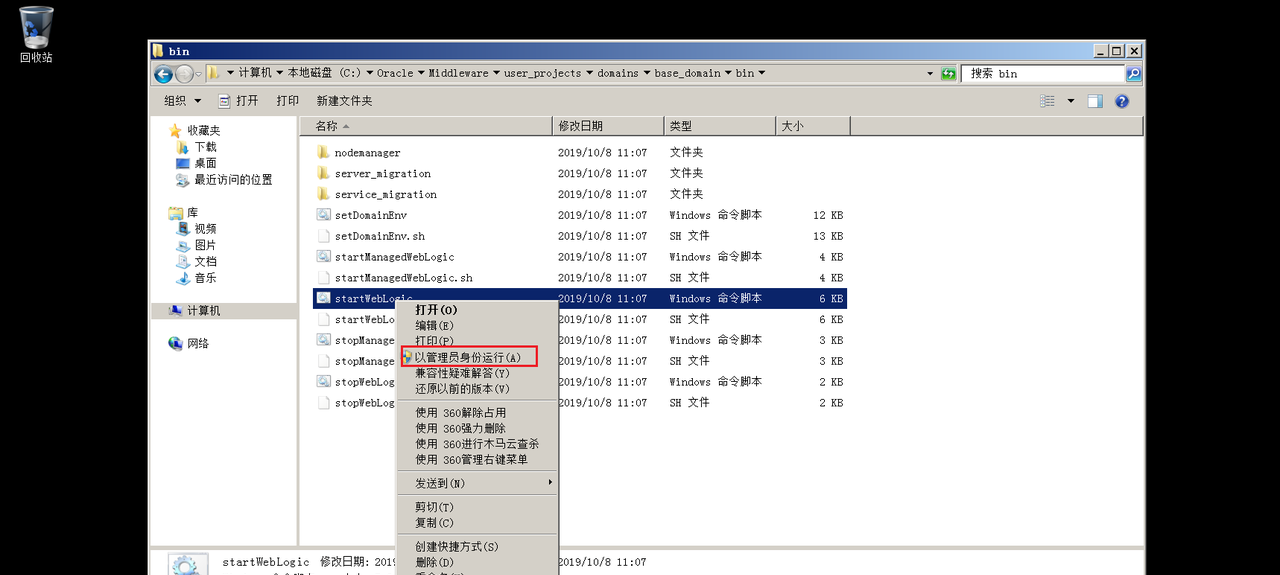
Task: Click into the 搜索 bin search field
Action: [x=1043, y=74]
